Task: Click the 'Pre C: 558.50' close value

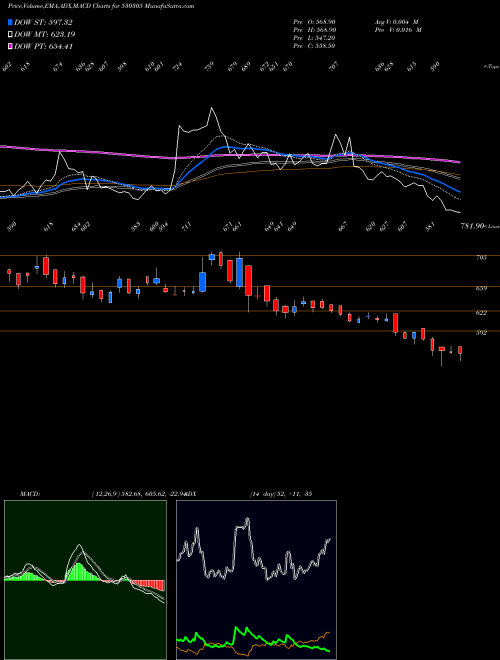Action: coord(314,45)
